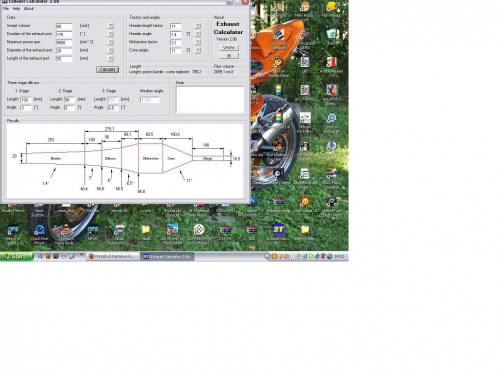The width and height of the screenshot is (500, 375).
Task: Click inside the Note text area
Action: click(210, 100)
